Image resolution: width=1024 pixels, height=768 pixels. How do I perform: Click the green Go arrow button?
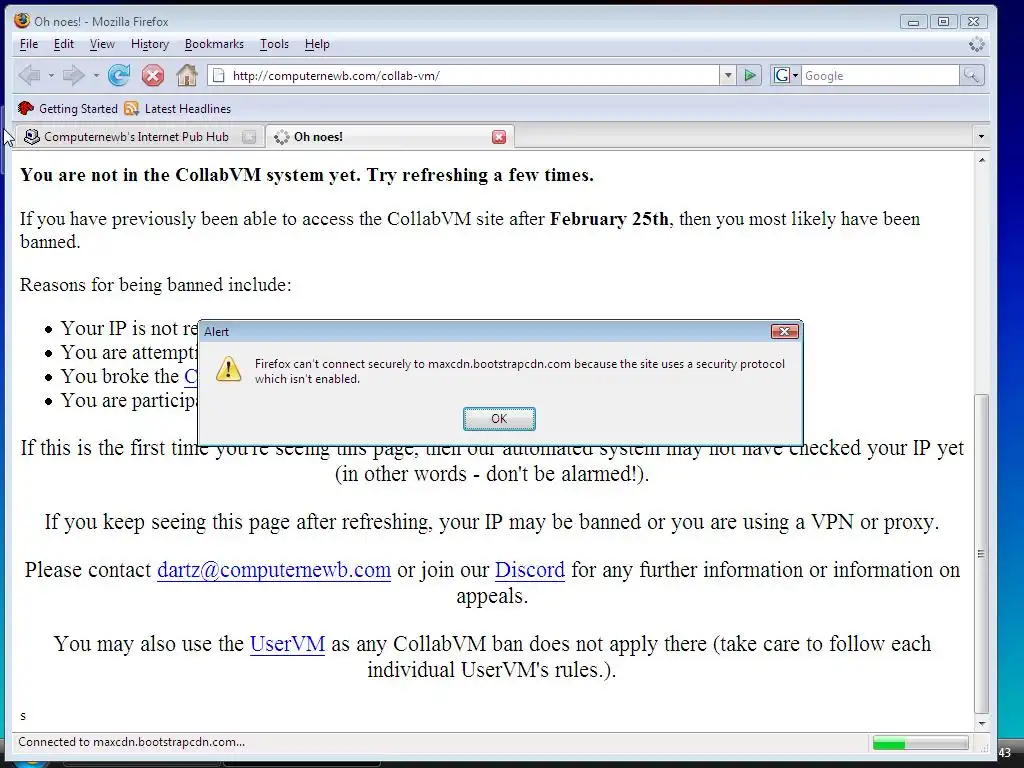click(x=750, y=76)
